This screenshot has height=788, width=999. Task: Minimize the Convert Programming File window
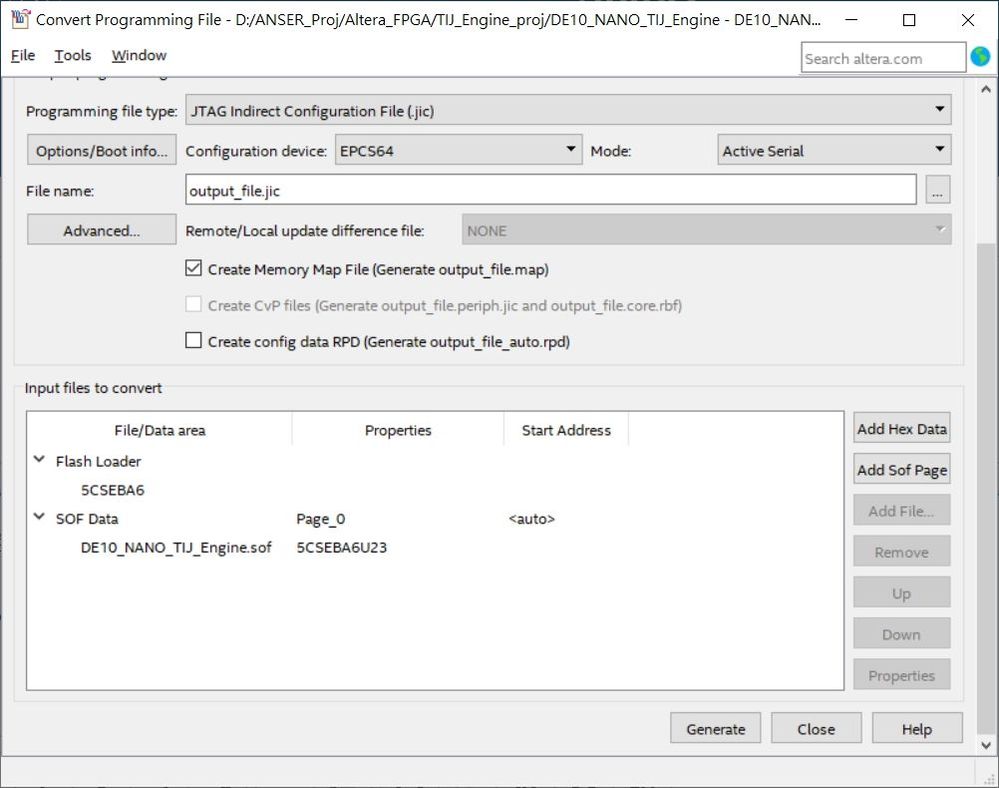851,20
